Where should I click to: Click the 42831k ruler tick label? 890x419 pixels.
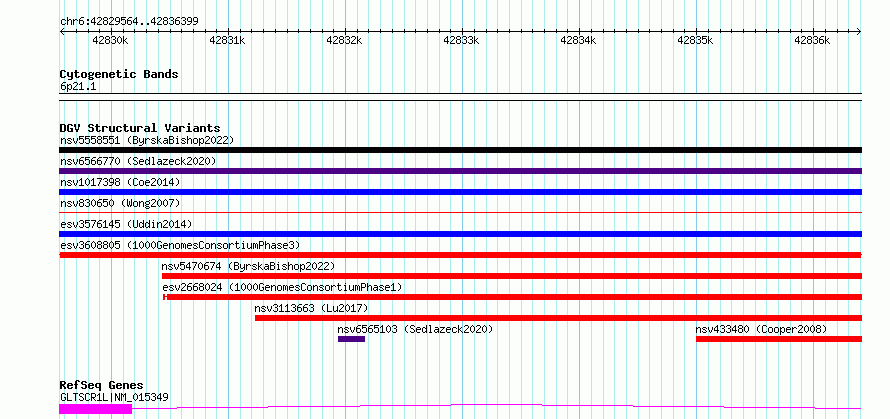pos(228,40)
